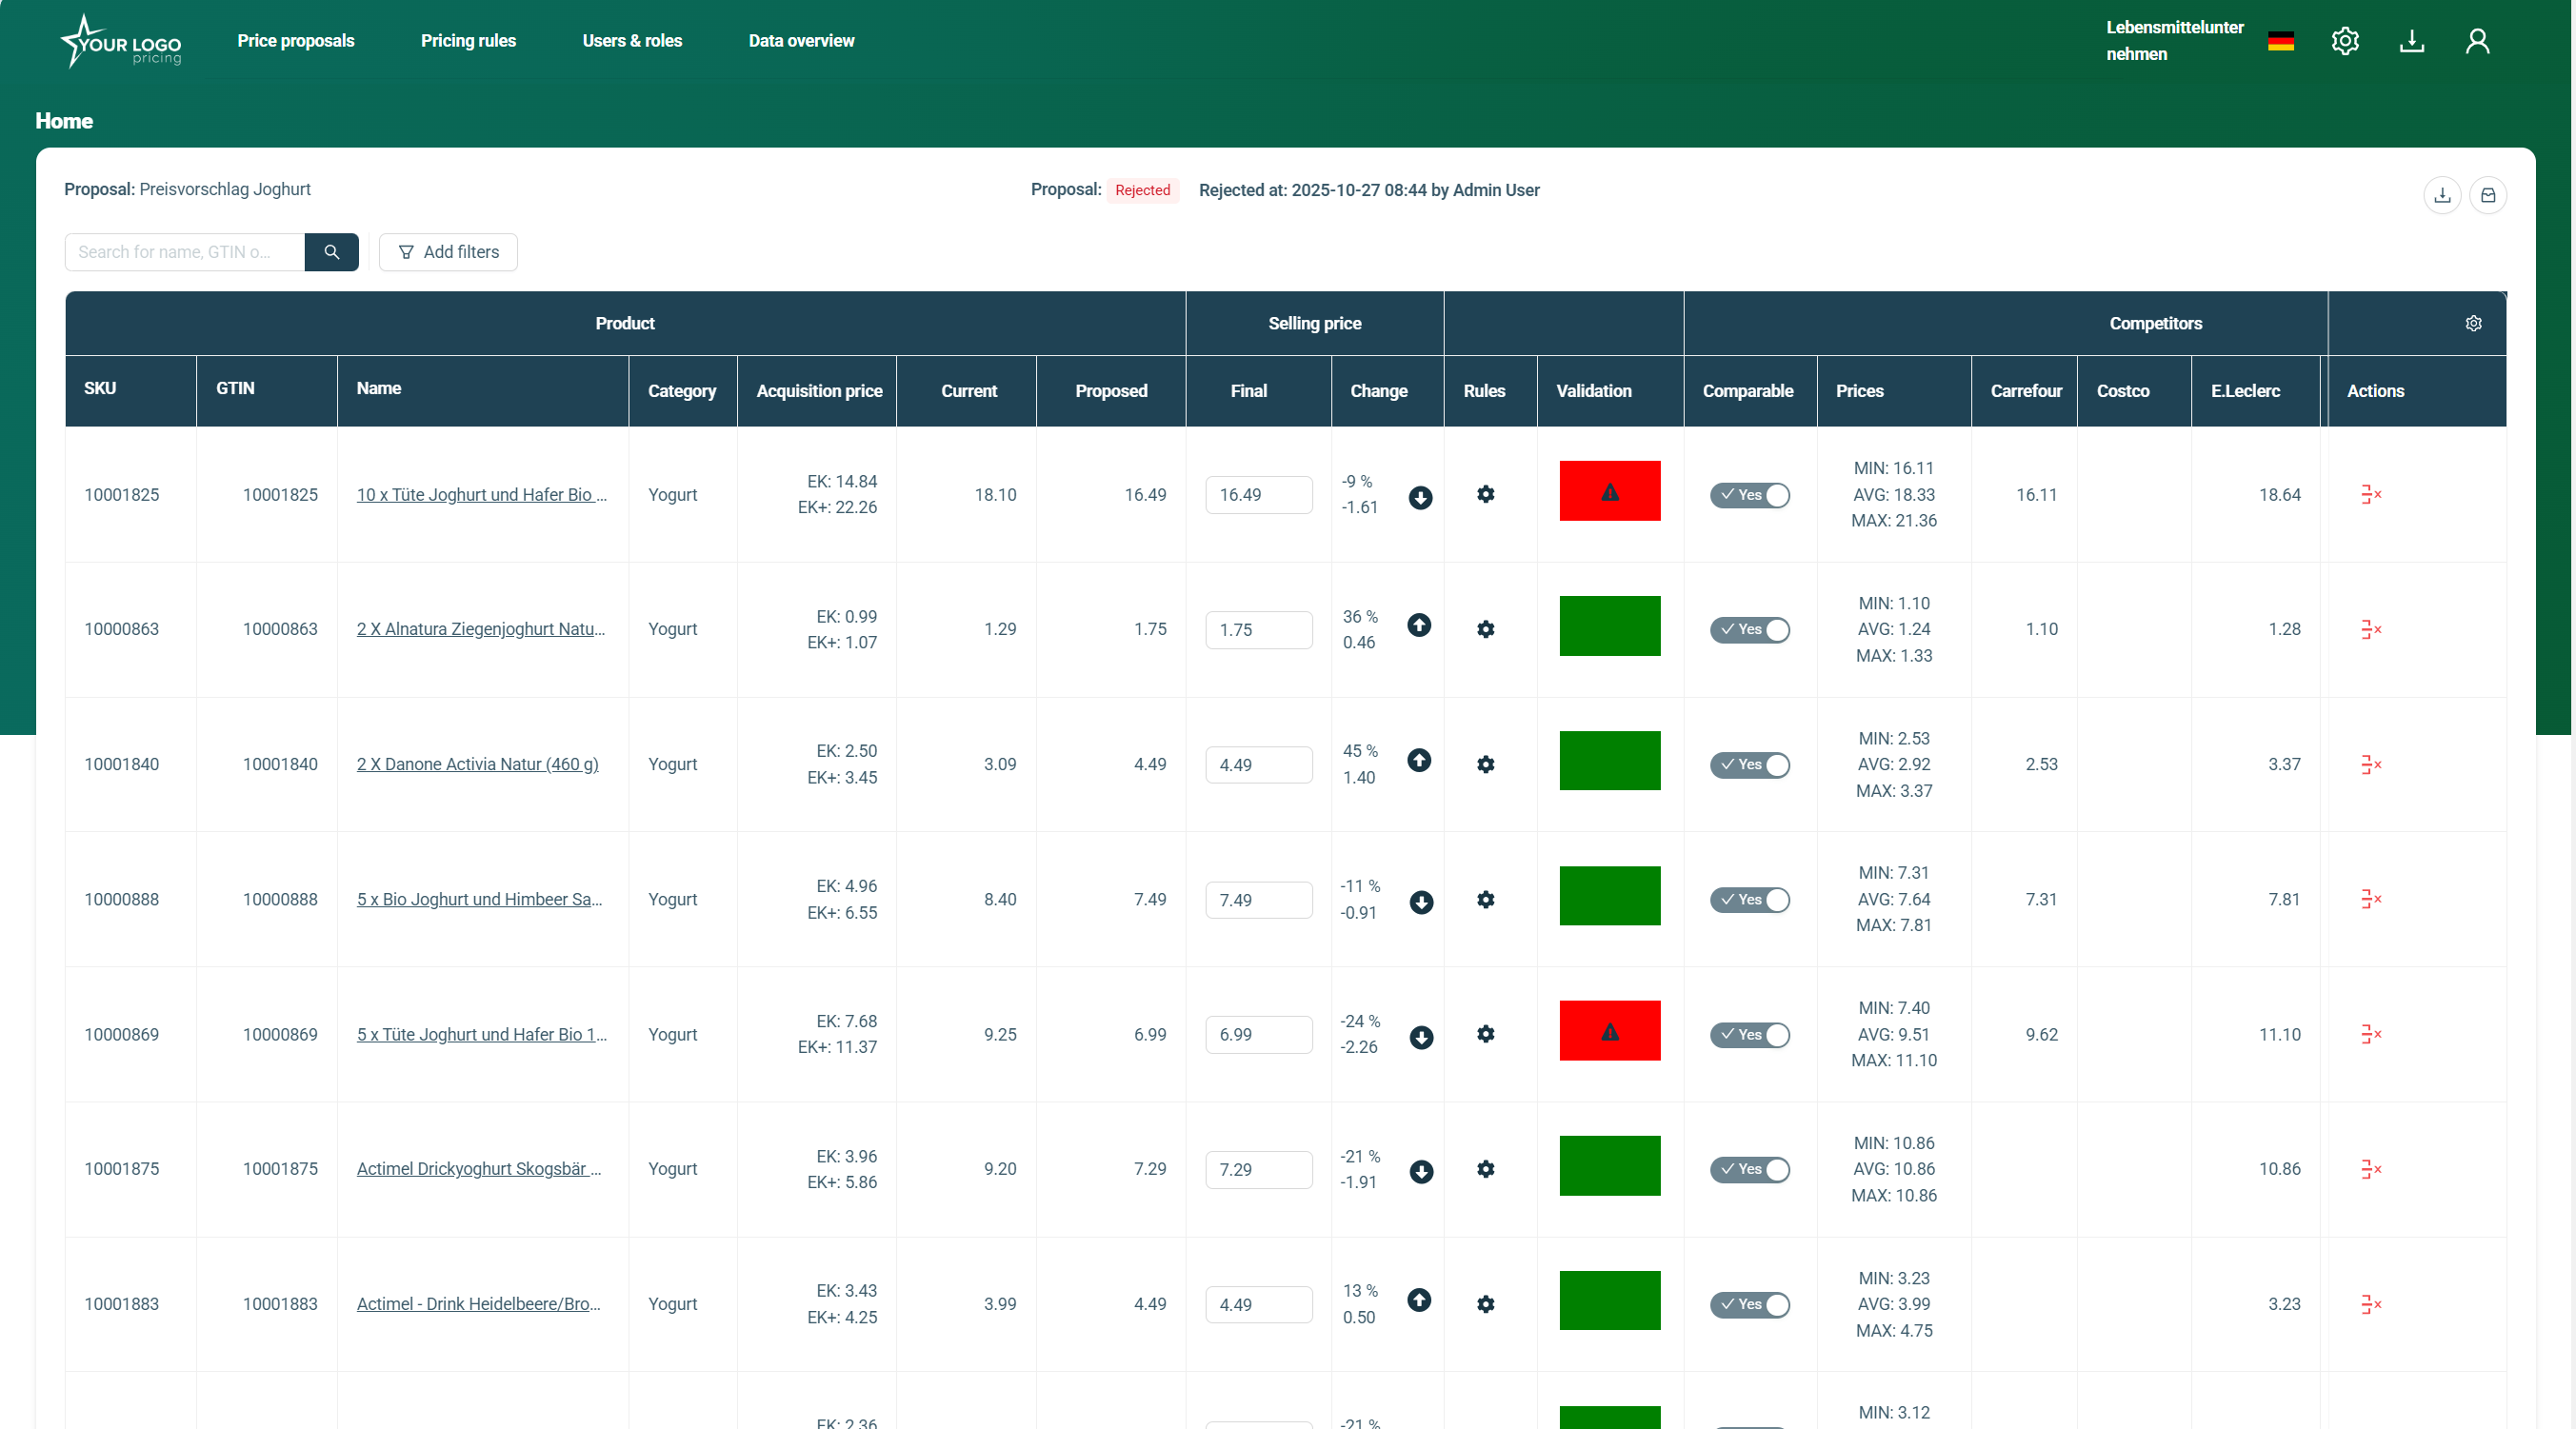This screenshot has width=2576, height=1429.
Task: Click the German flag language icon
Action: pos(2281,41)
